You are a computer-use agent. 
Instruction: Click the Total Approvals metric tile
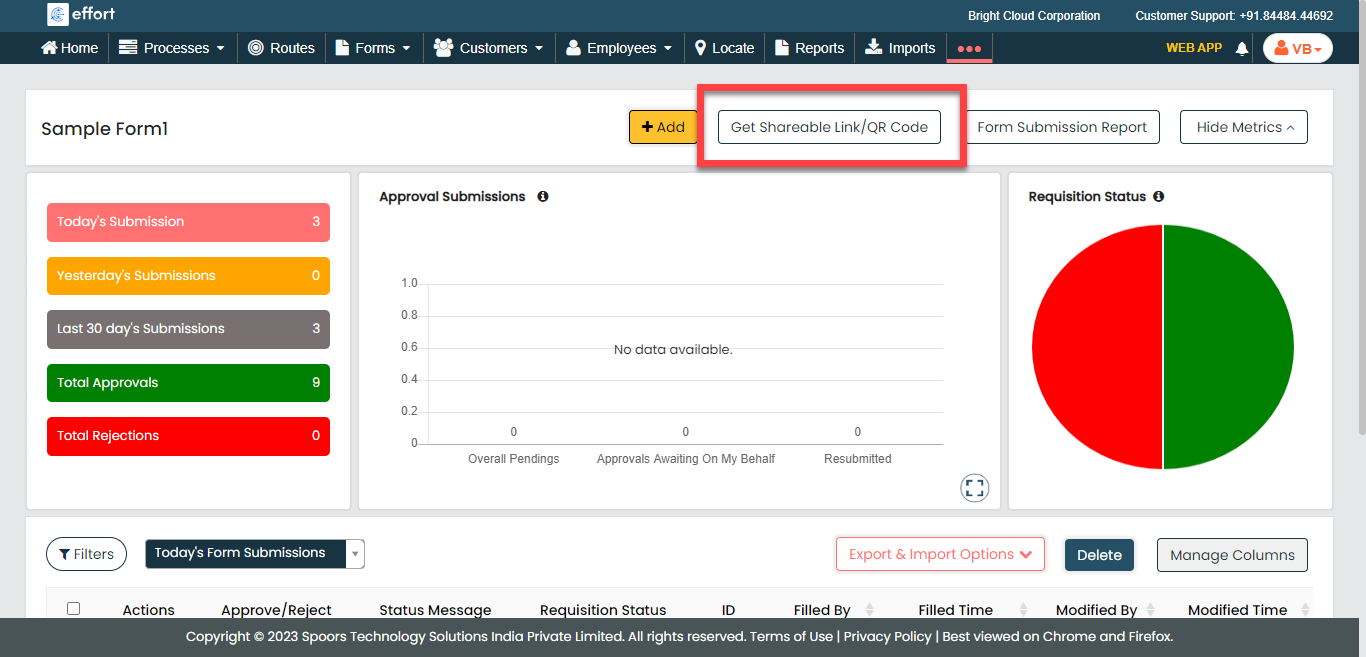click(188, 383)
